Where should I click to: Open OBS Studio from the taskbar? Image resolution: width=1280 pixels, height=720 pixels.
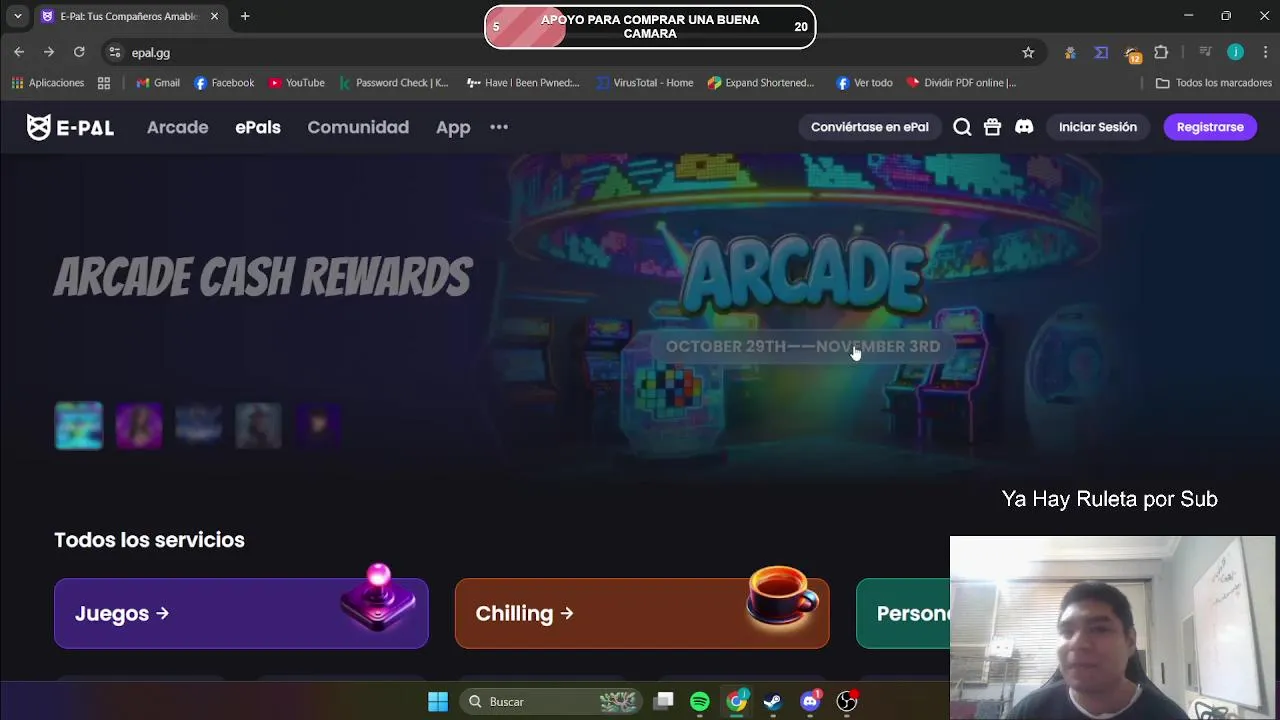click(x=847, y=702)
